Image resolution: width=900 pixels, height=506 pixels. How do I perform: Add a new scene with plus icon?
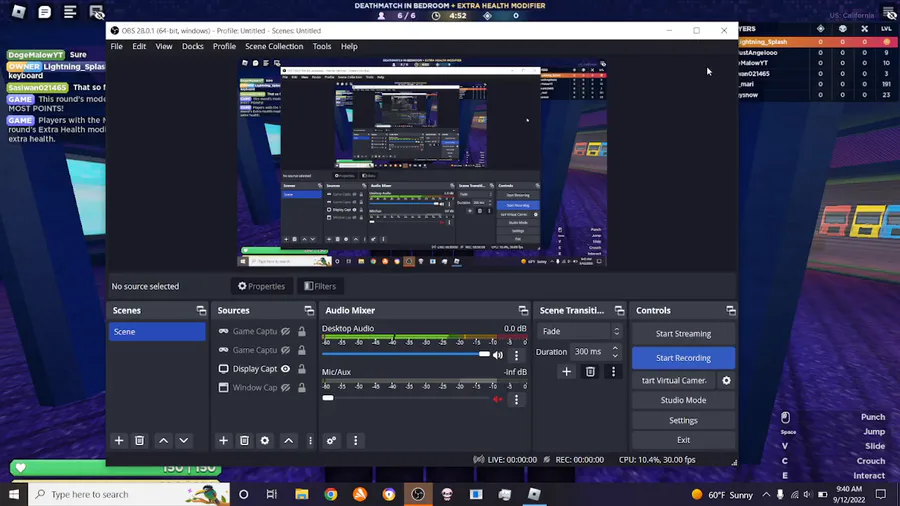pyautogui.click(x=119, y=441)
